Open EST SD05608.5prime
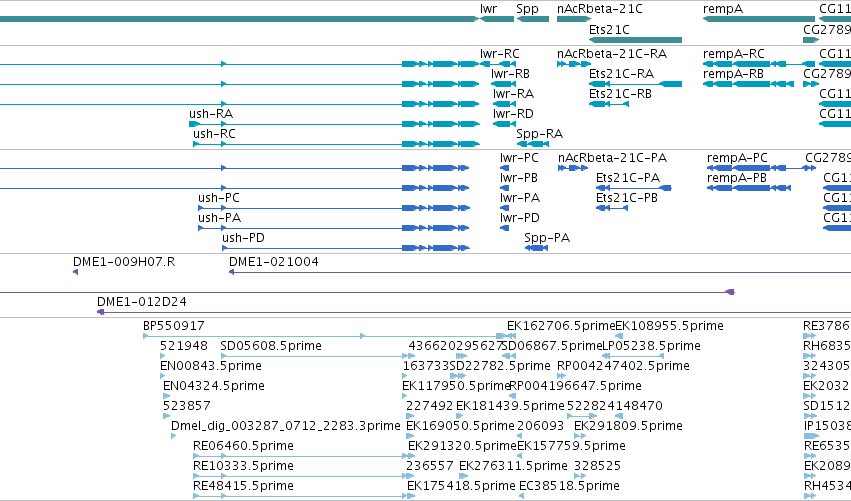The image size is (851, 501). pyautogui.click(x=271, y=346)
